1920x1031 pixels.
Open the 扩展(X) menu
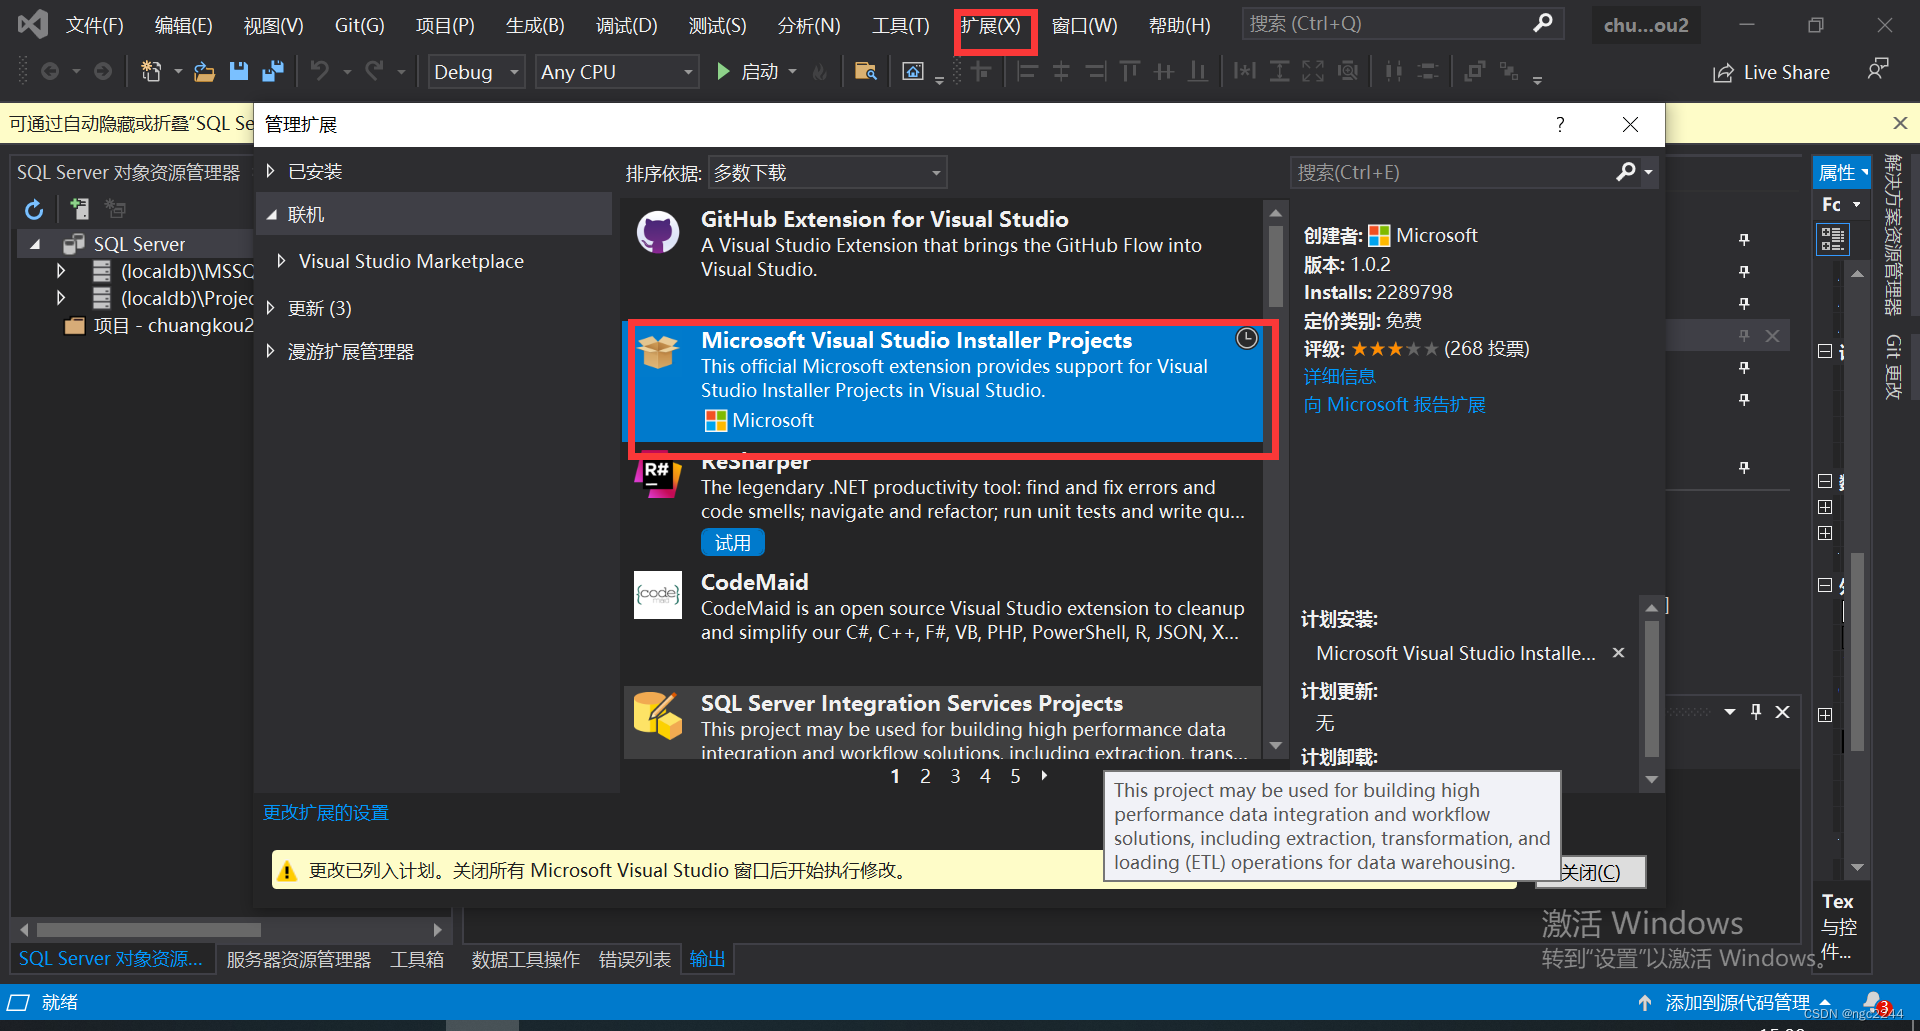pos(993,25)
